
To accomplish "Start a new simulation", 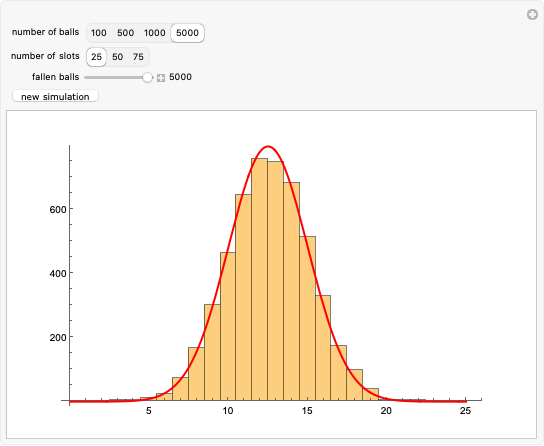I will coord(55,96).
